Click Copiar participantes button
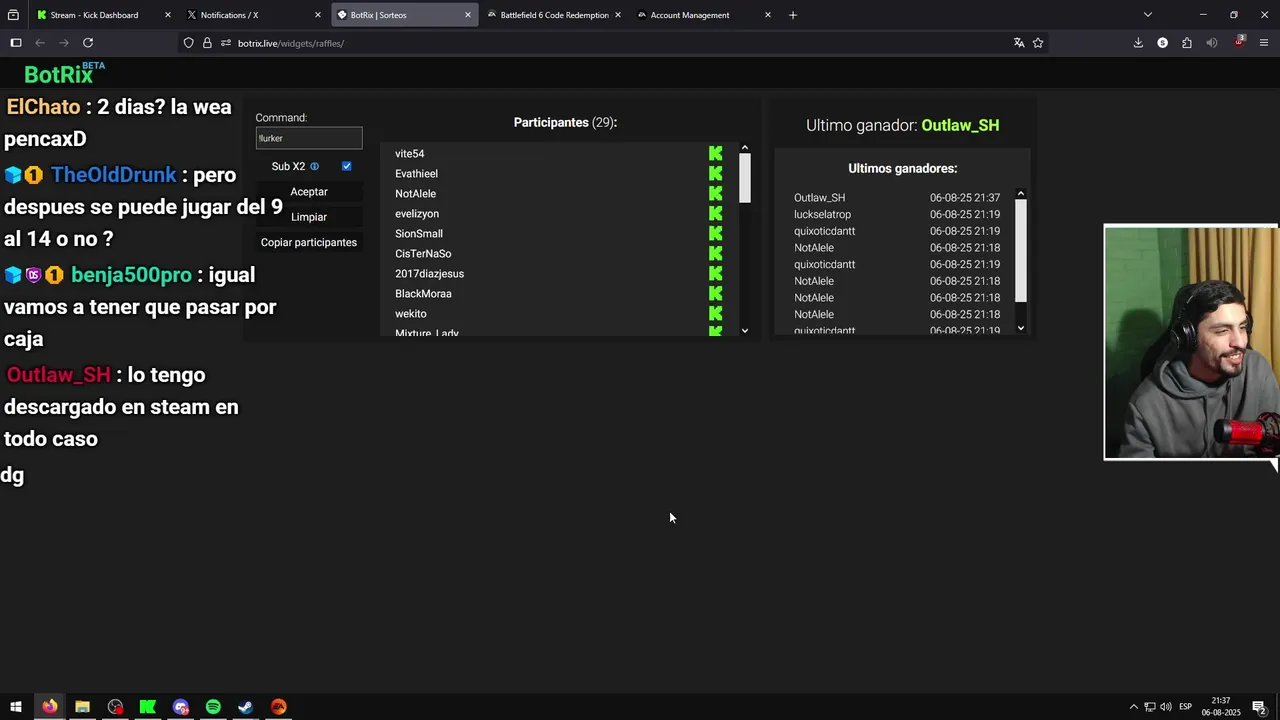Image resolution: width=1280 pixels, height=720 pixels. pos(309,242)
